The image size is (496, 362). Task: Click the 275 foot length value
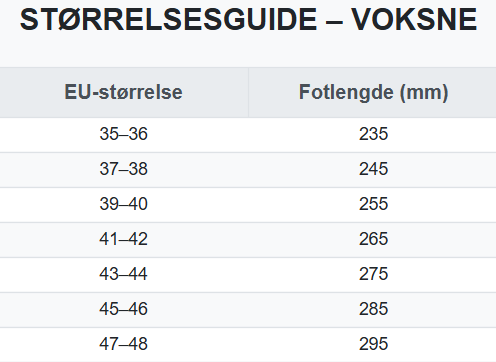373,274
